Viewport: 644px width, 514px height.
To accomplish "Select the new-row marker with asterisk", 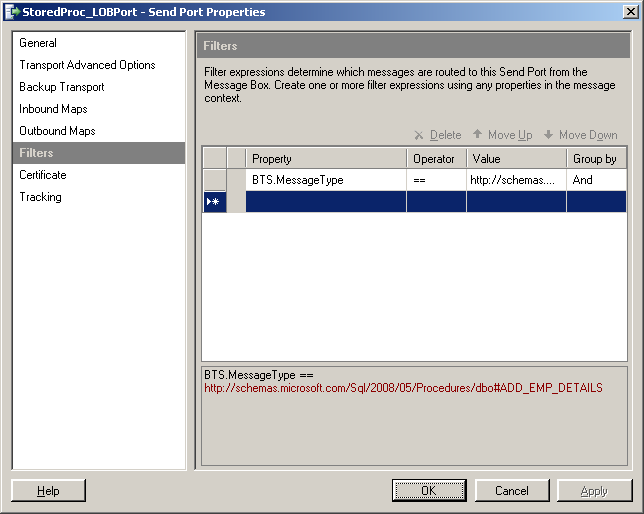I will point(214,202).
